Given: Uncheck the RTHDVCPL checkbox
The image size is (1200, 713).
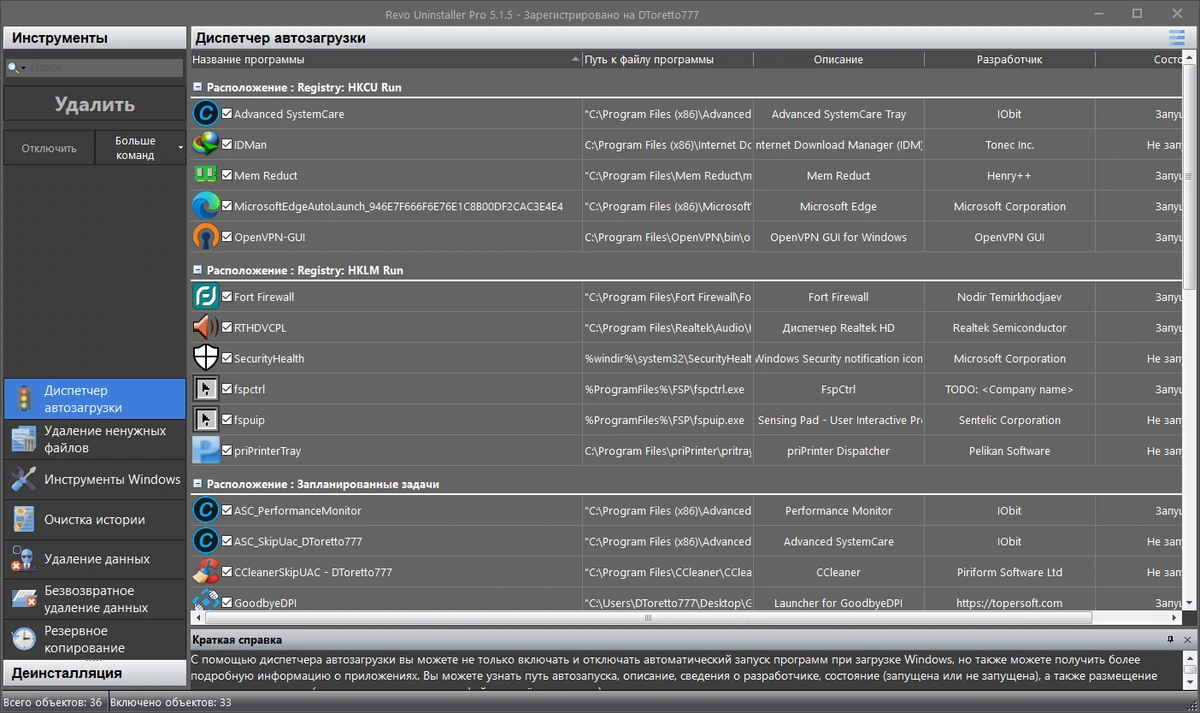Looking at the screenshot, I should click(x=227, y=327).
